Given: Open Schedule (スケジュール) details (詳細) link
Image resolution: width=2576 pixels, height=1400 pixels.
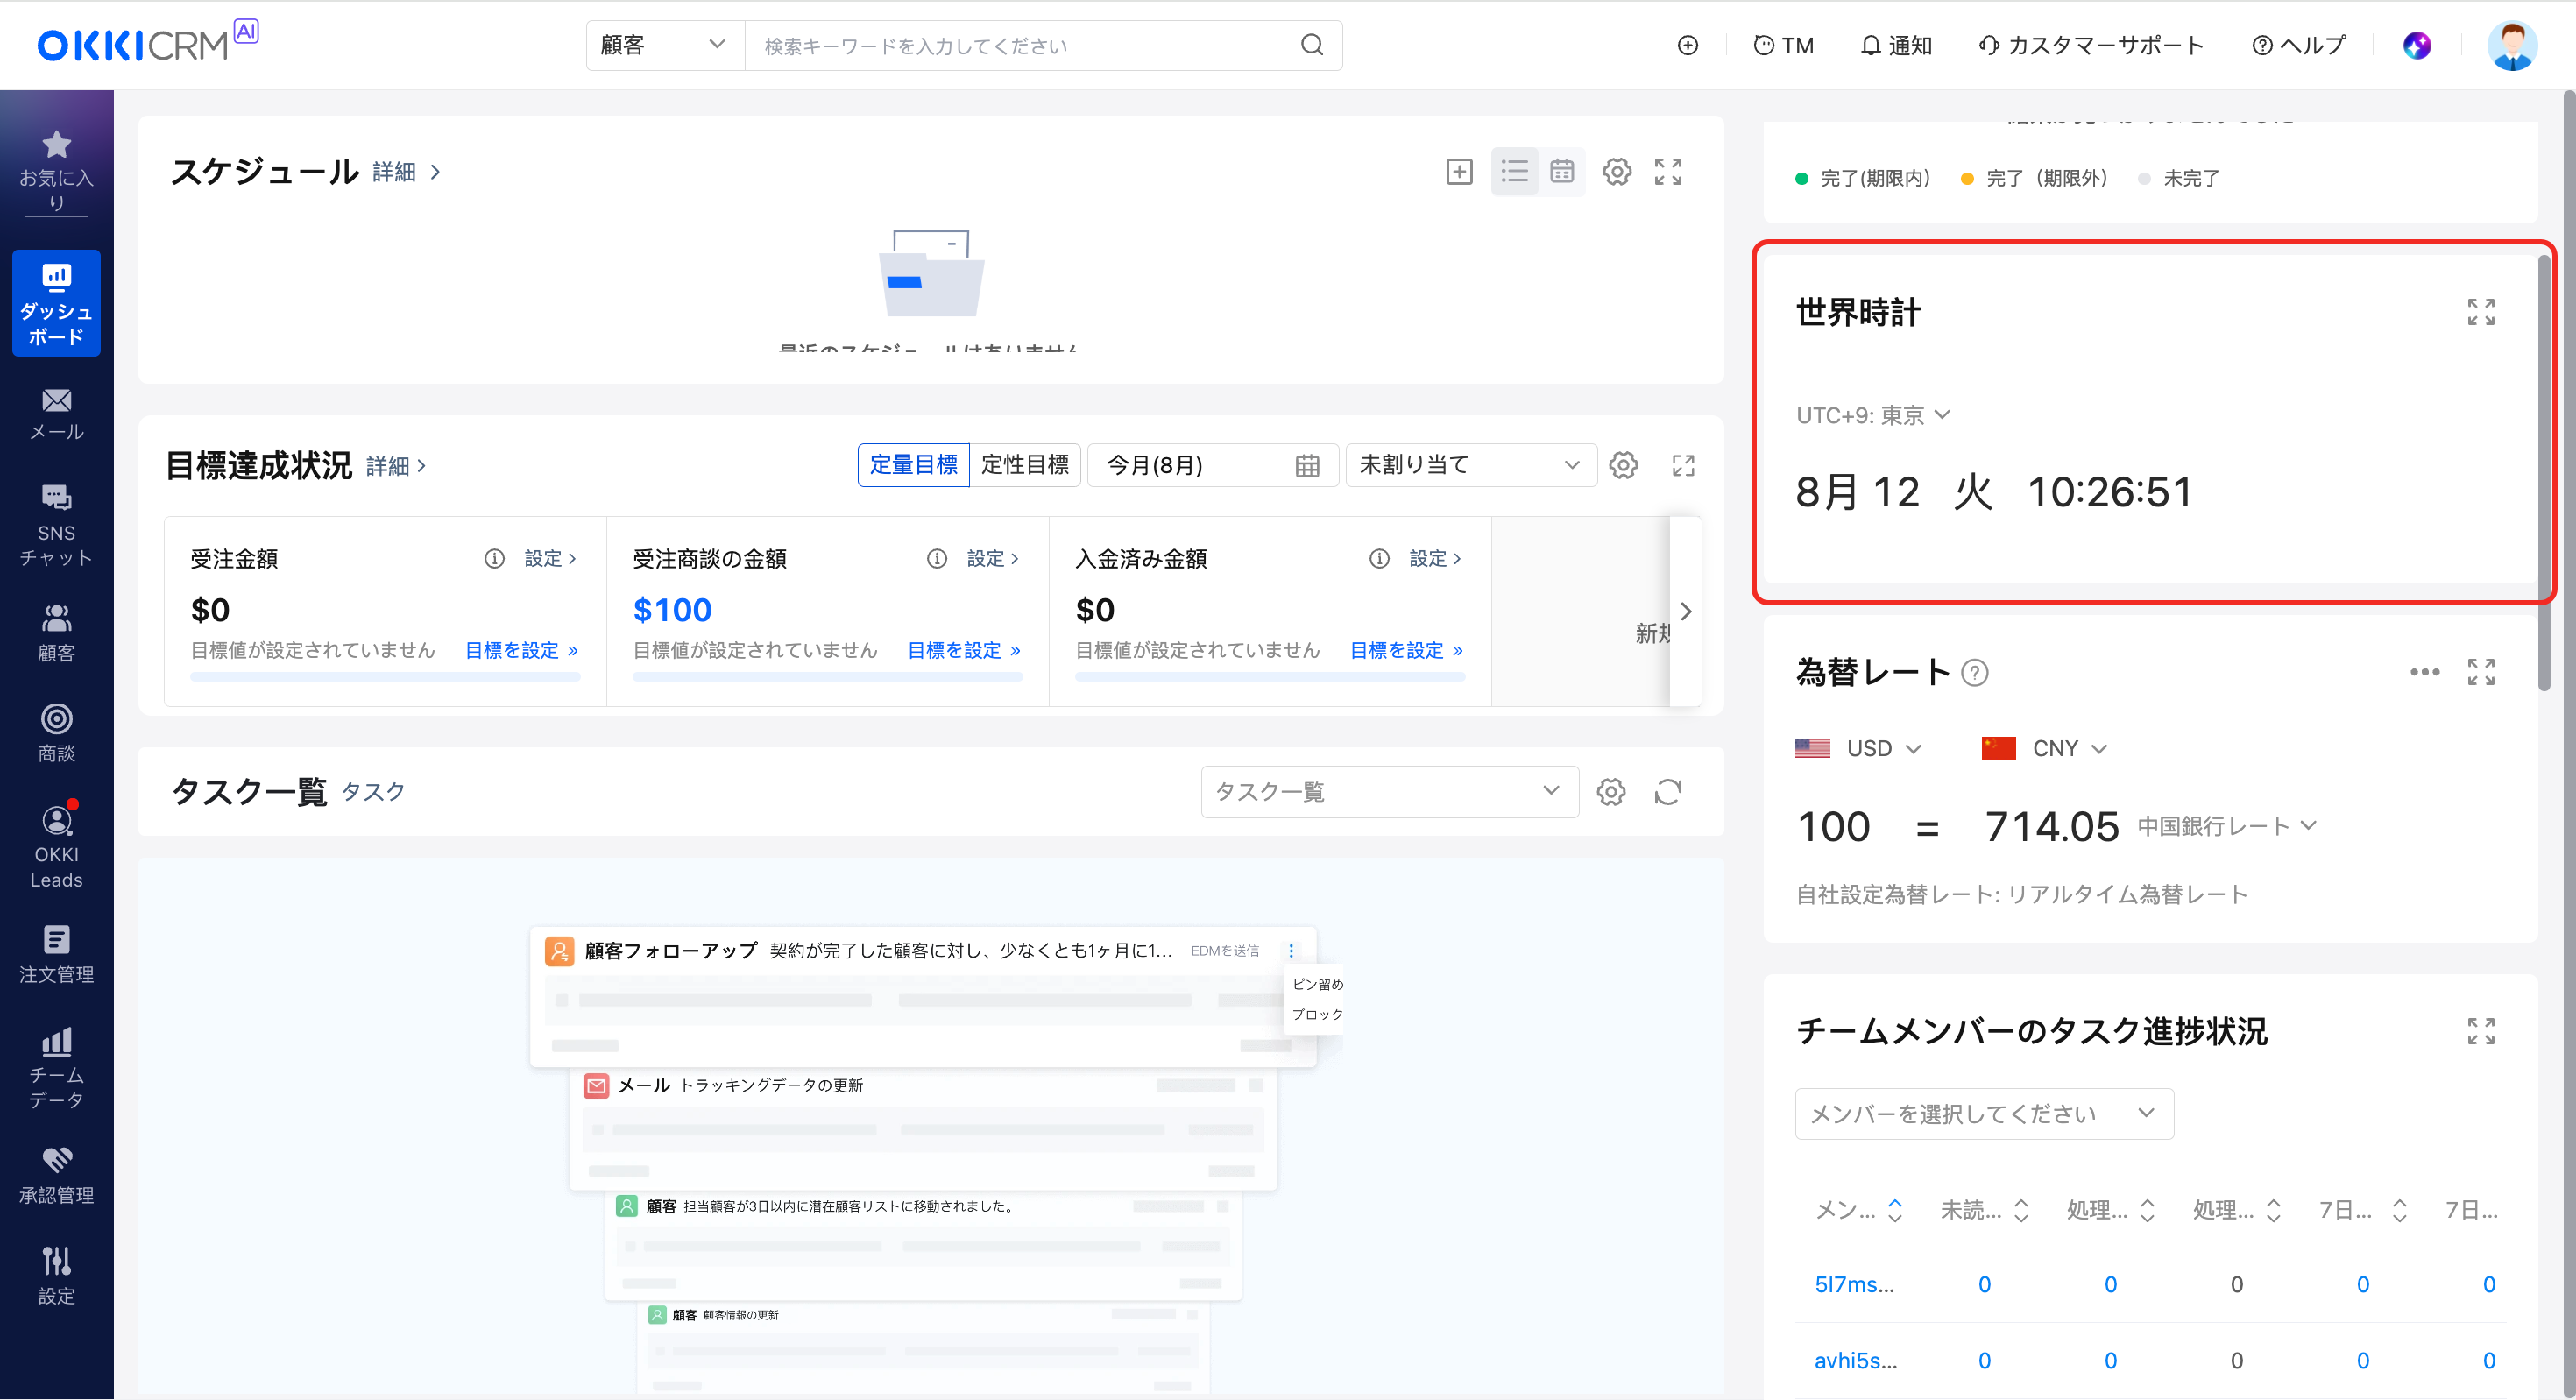Looking at the screenshot, I should pos(406,172).
